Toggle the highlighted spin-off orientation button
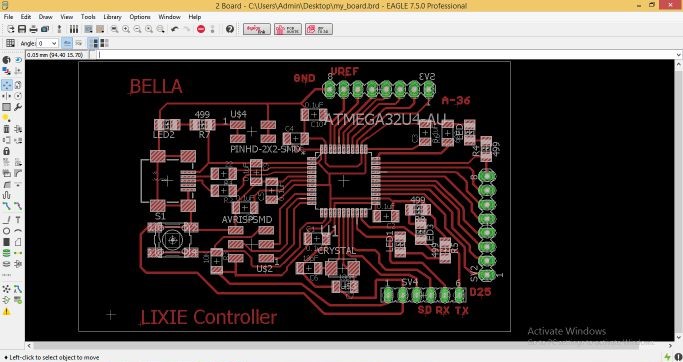The width and height of the screenshot is (683, 362). tap(67, 43)
